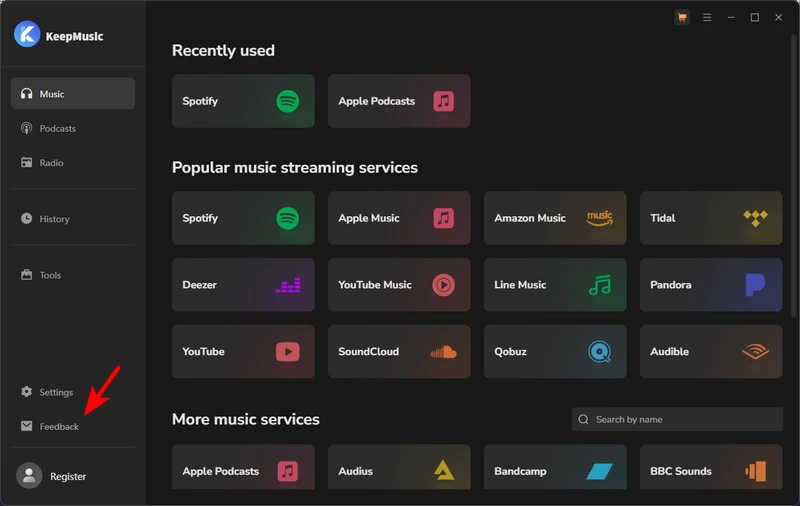Select the YouTube Music label text

[375, 285]
